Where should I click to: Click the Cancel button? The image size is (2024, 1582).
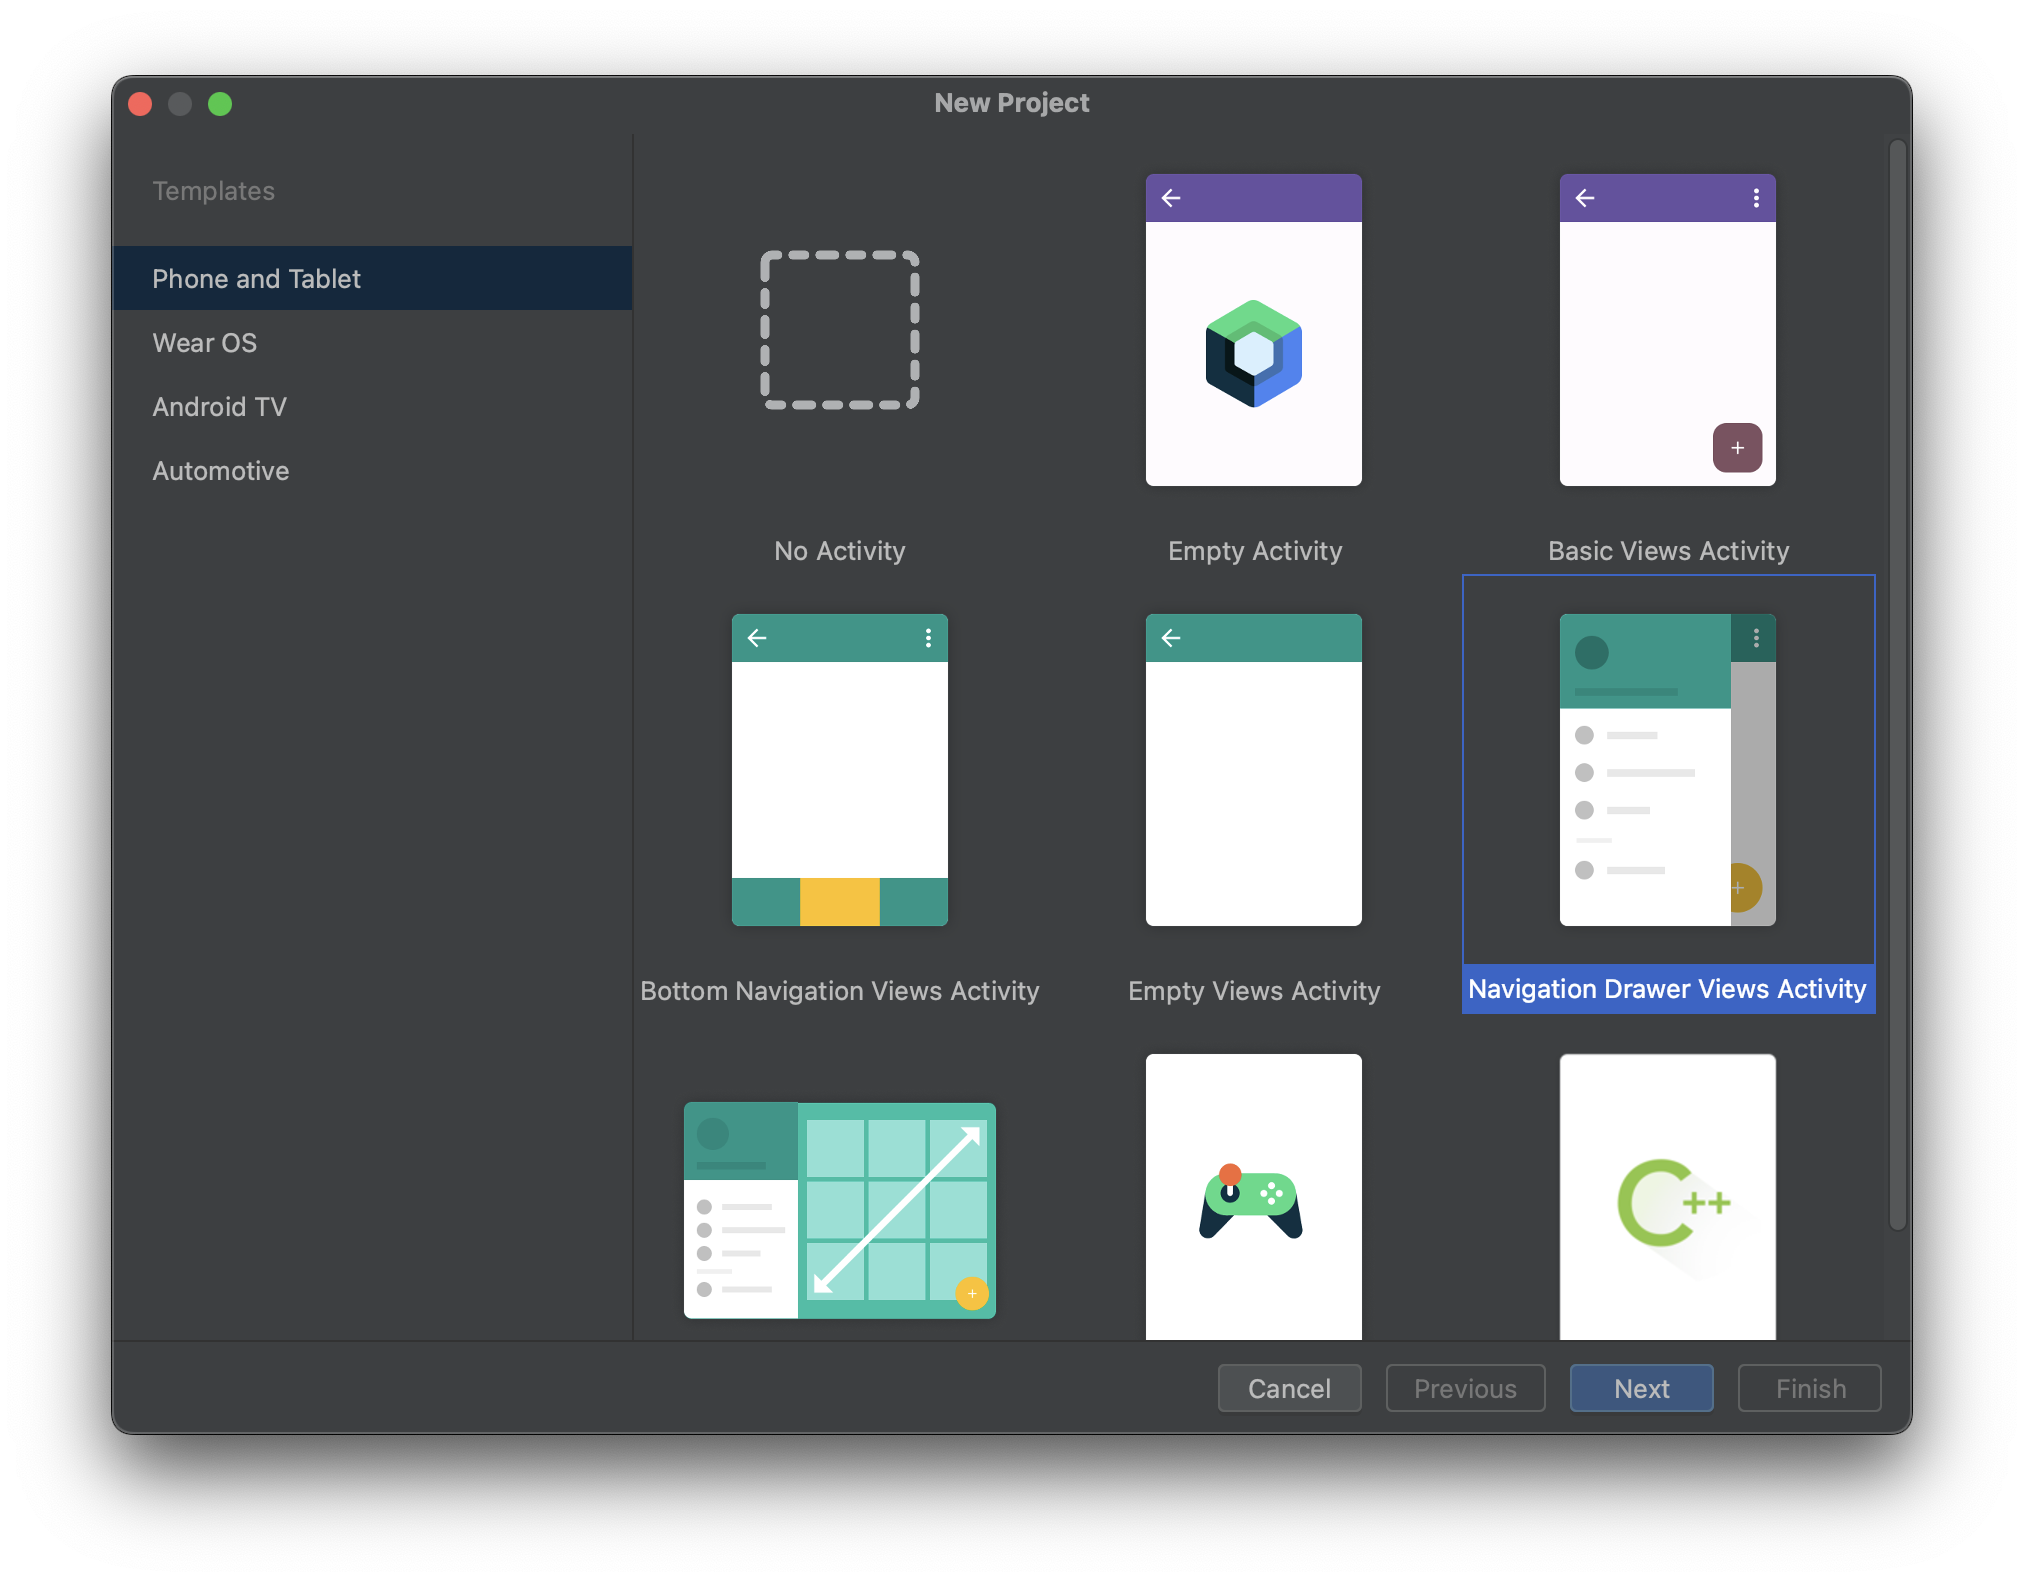pyautogui.click(x=1289, y=1388)
